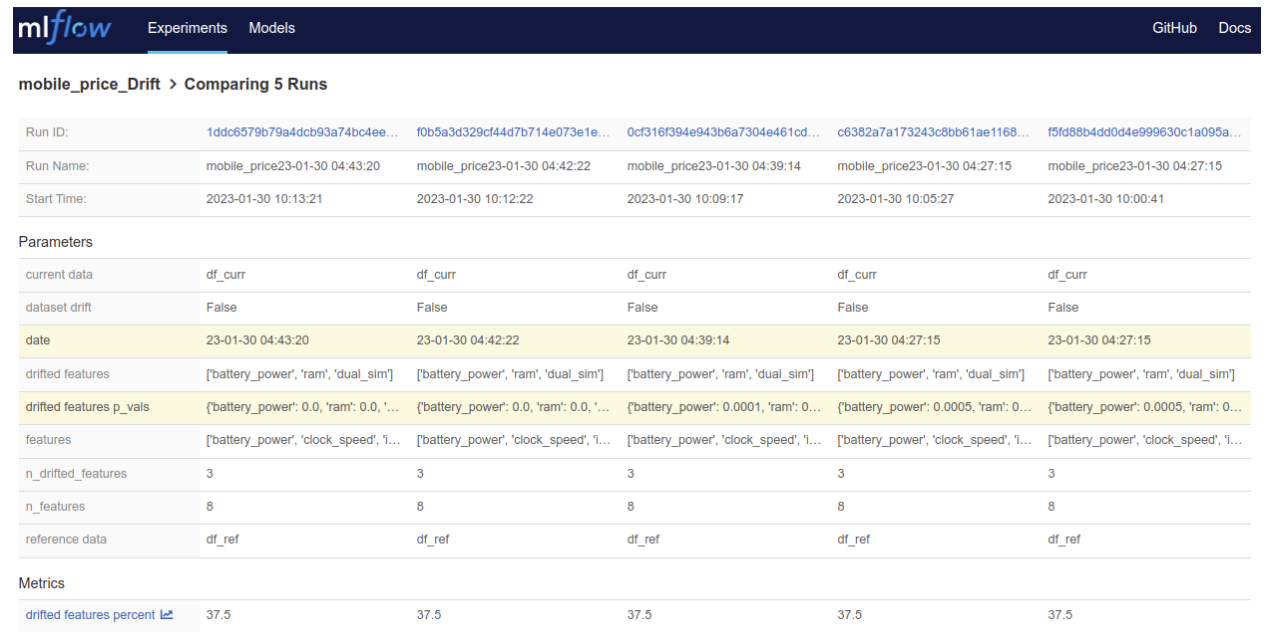Click the Run Name row label
Image resolution: width=1280 pixels, height=638 pixels.
pyautogui.click(x=58, y=166)
